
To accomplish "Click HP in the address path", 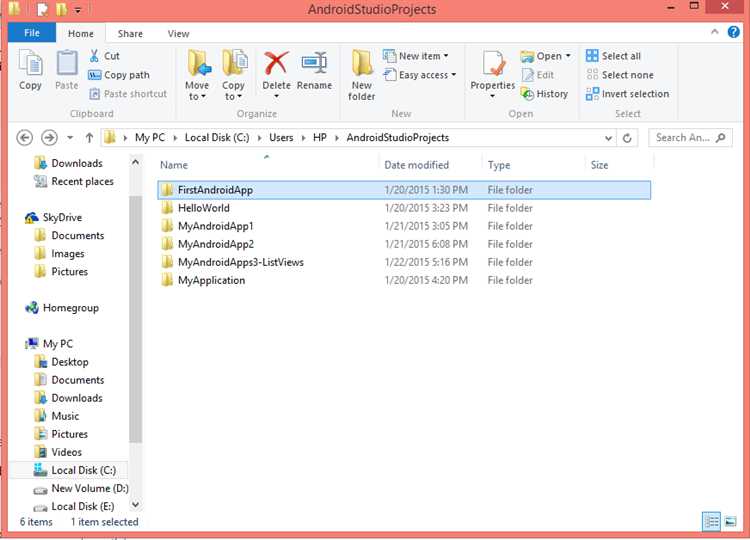I will point(320,138).
